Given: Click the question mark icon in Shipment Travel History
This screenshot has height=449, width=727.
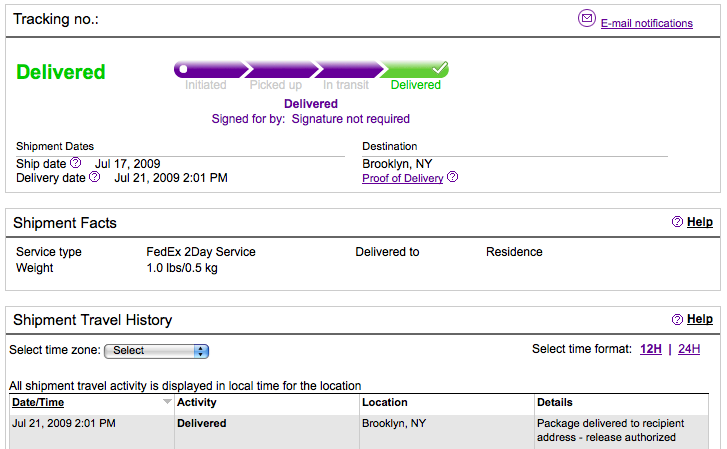Looking at the screenshot, I should pyautogui.click(x=677, y=320).
